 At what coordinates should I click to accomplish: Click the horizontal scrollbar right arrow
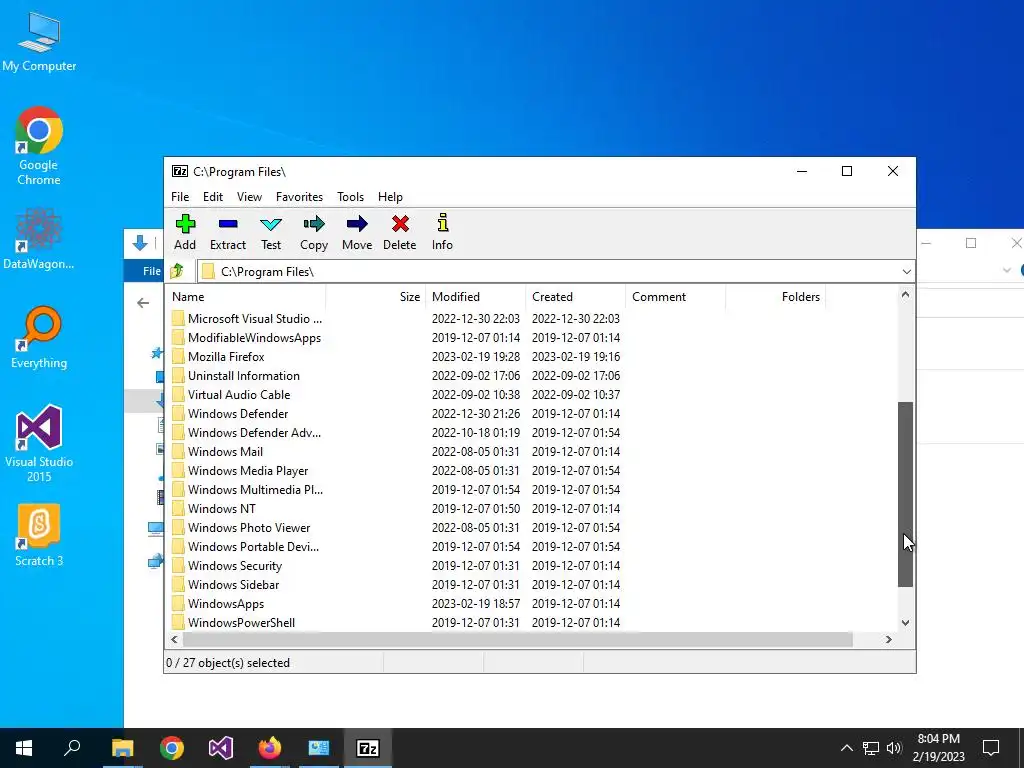pyautogui.click(x=889, y=639)
